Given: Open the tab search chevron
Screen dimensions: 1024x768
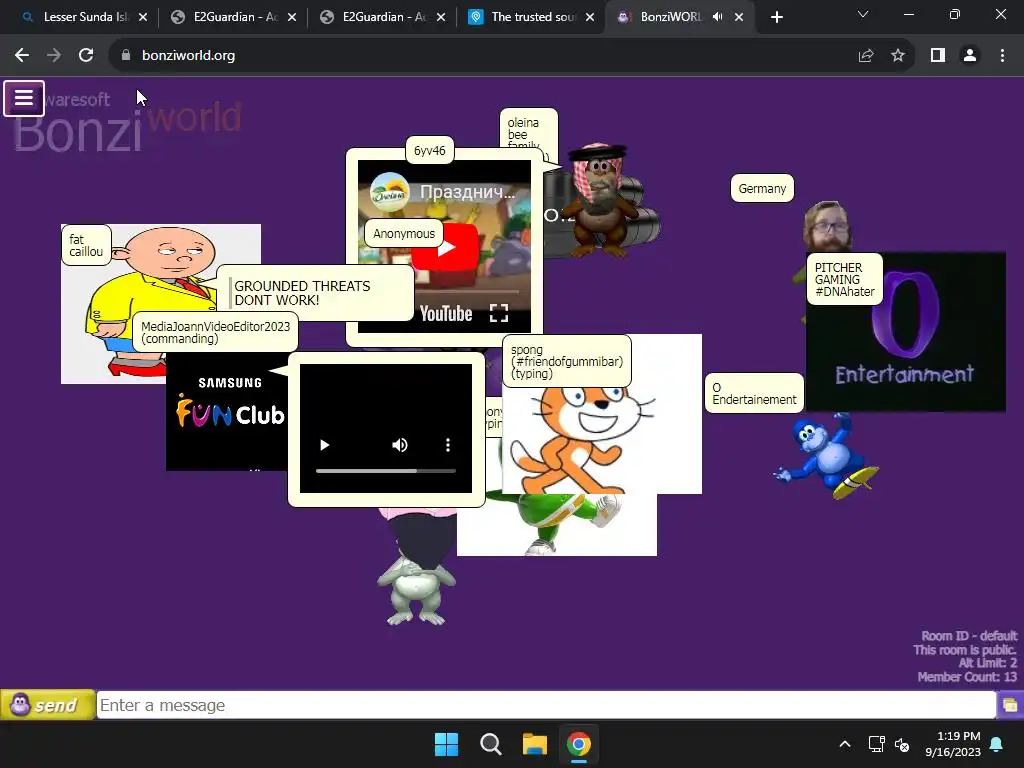Looking at the screenshot, I should (863, 14).
